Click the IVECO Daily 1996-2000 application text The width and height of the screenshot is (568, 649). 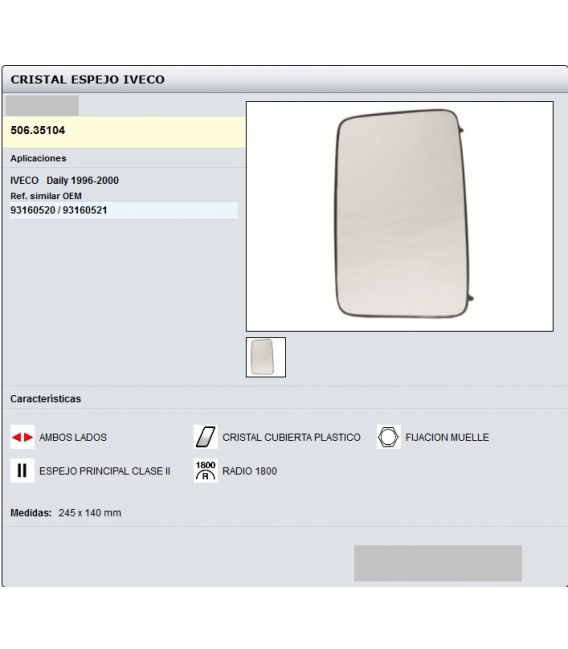point(65,180)
